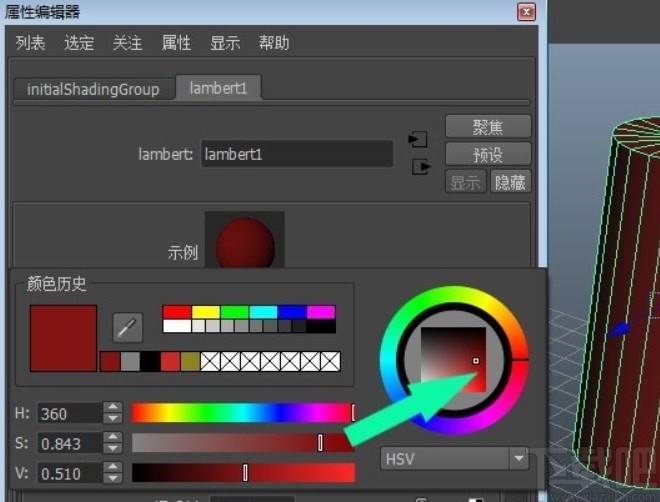Select the dark red history swatch
The height and width of the screenshot is (502, 660).
pos(110,361)
